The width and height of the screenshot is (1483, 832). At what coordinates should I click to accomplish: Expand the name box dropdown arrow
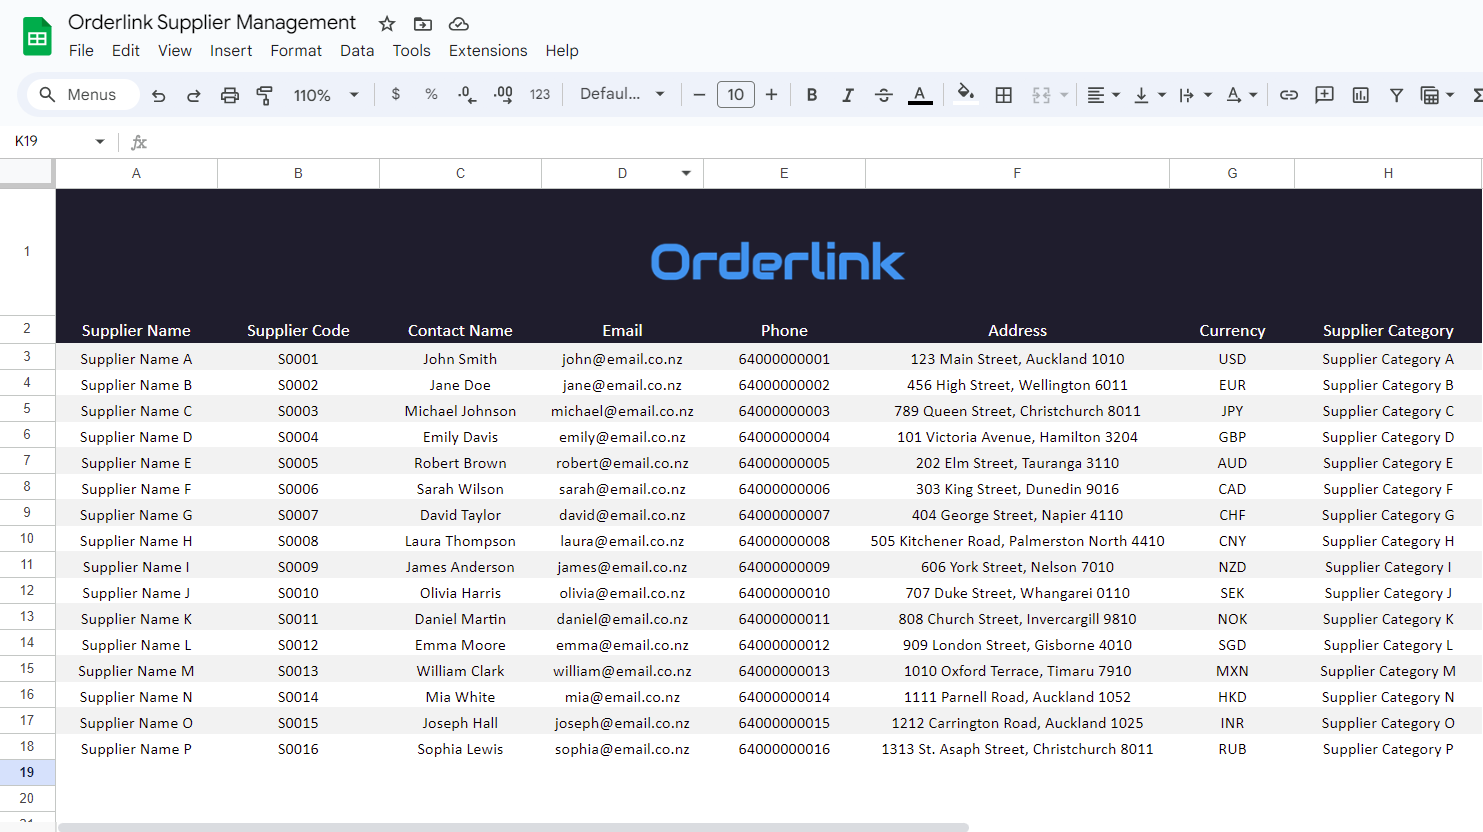click(x=100, y=142)
